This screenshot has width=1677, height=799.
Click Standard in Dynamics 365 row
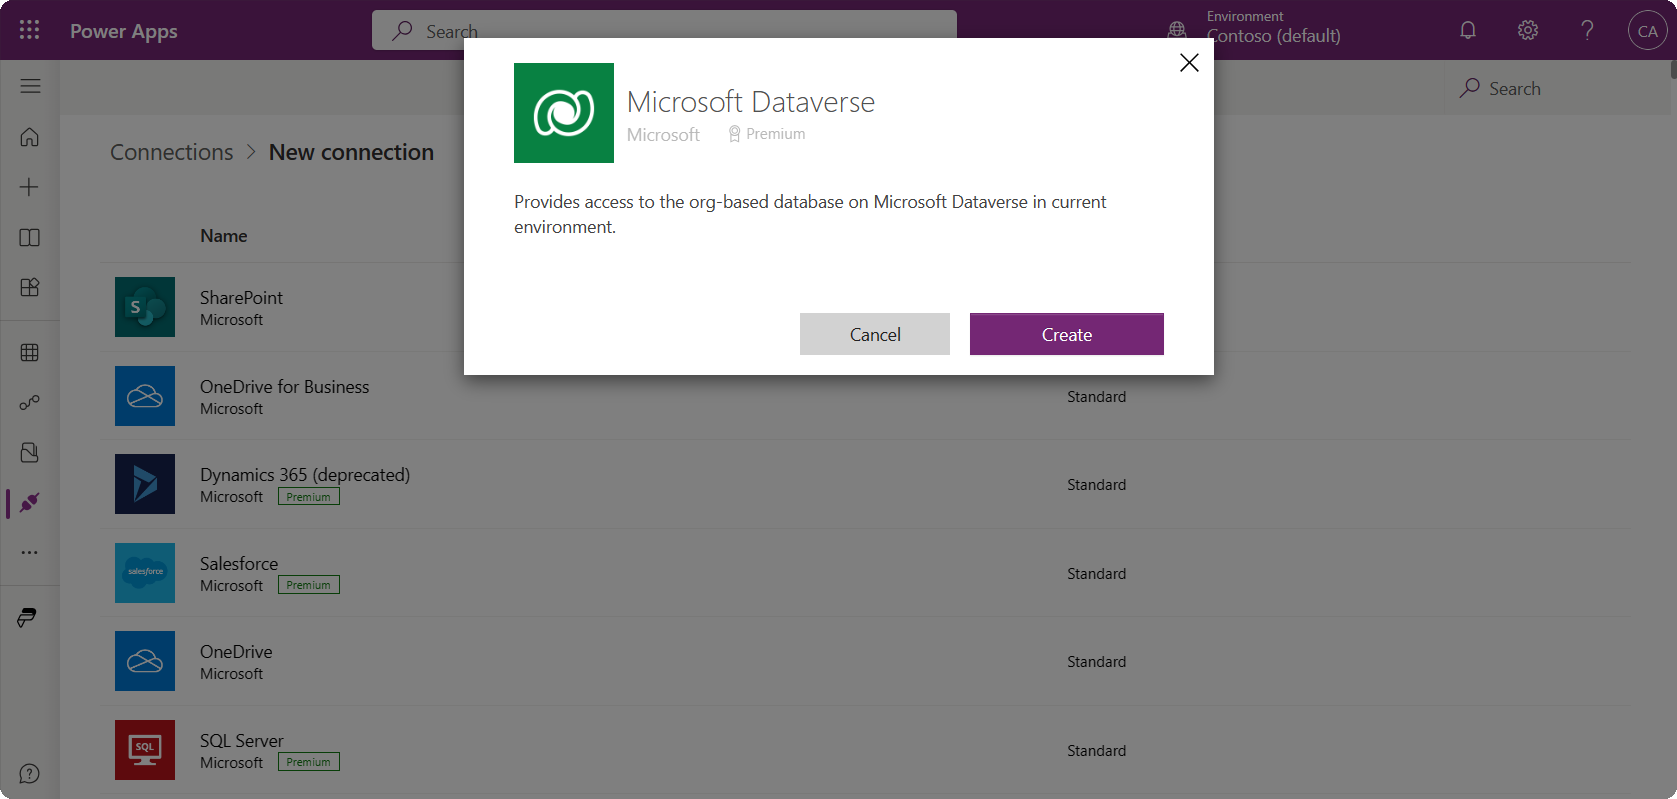click(1096, 485)
